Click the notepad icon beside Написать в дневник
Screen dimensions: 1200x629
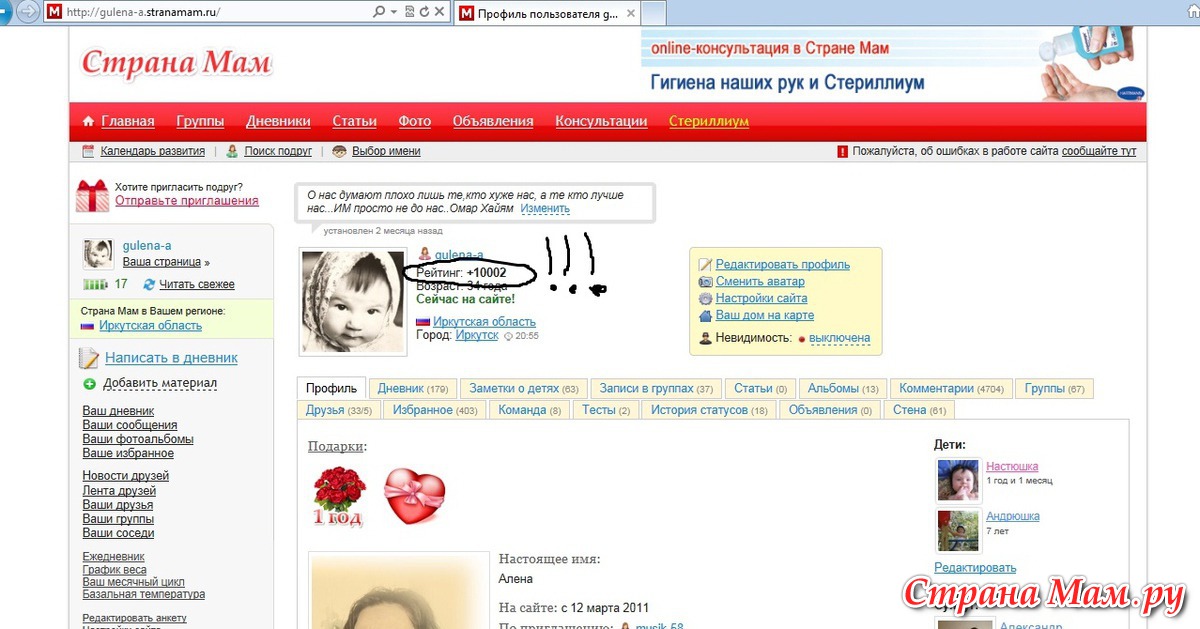[89, 358]
